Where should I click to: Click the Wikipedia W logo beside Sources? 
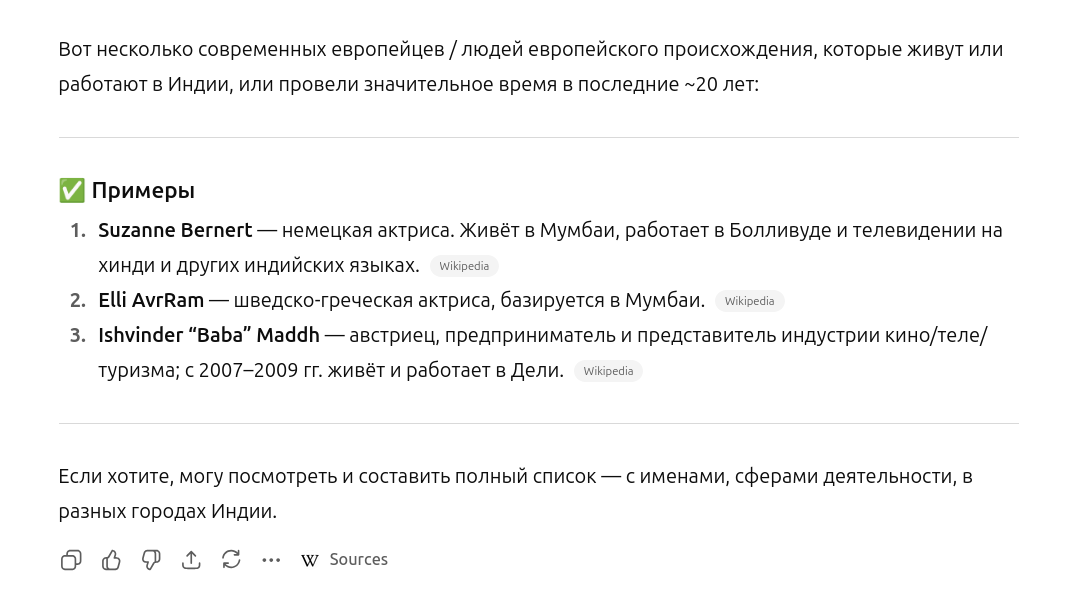pyautogui.click(x=309, y=560)
